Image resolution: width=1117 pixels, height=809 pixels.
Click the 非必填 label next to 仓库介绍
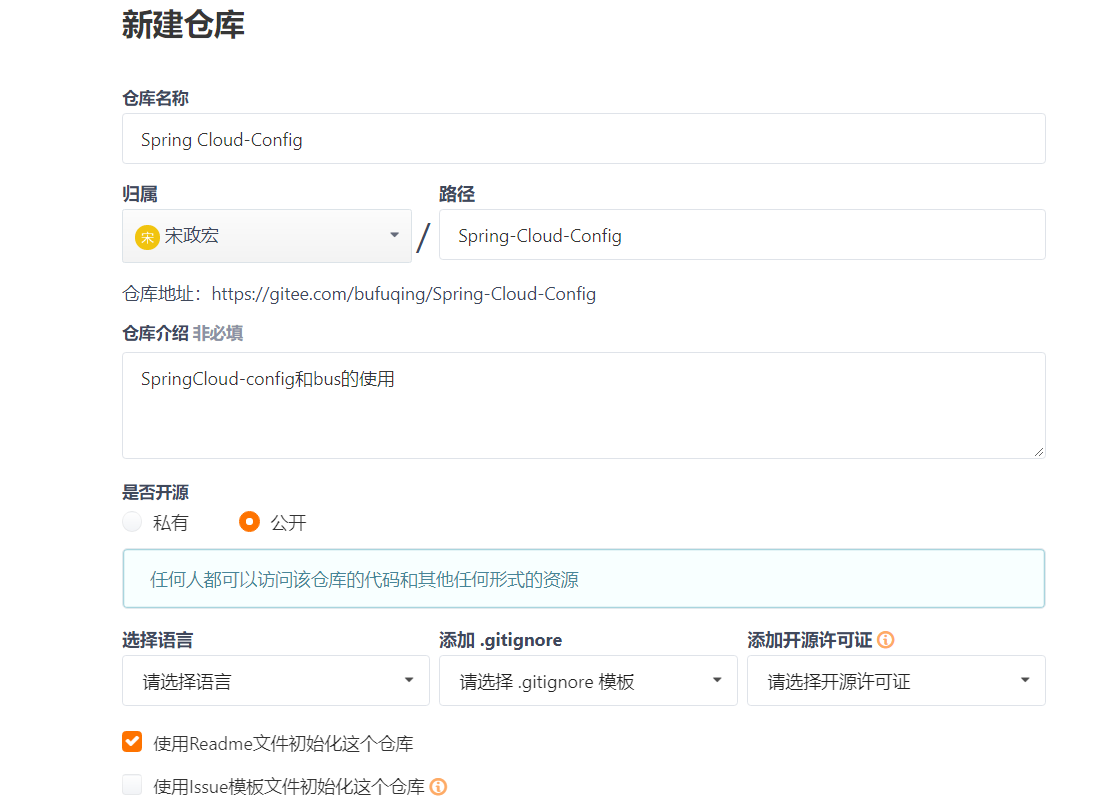(x=216, y=333)
